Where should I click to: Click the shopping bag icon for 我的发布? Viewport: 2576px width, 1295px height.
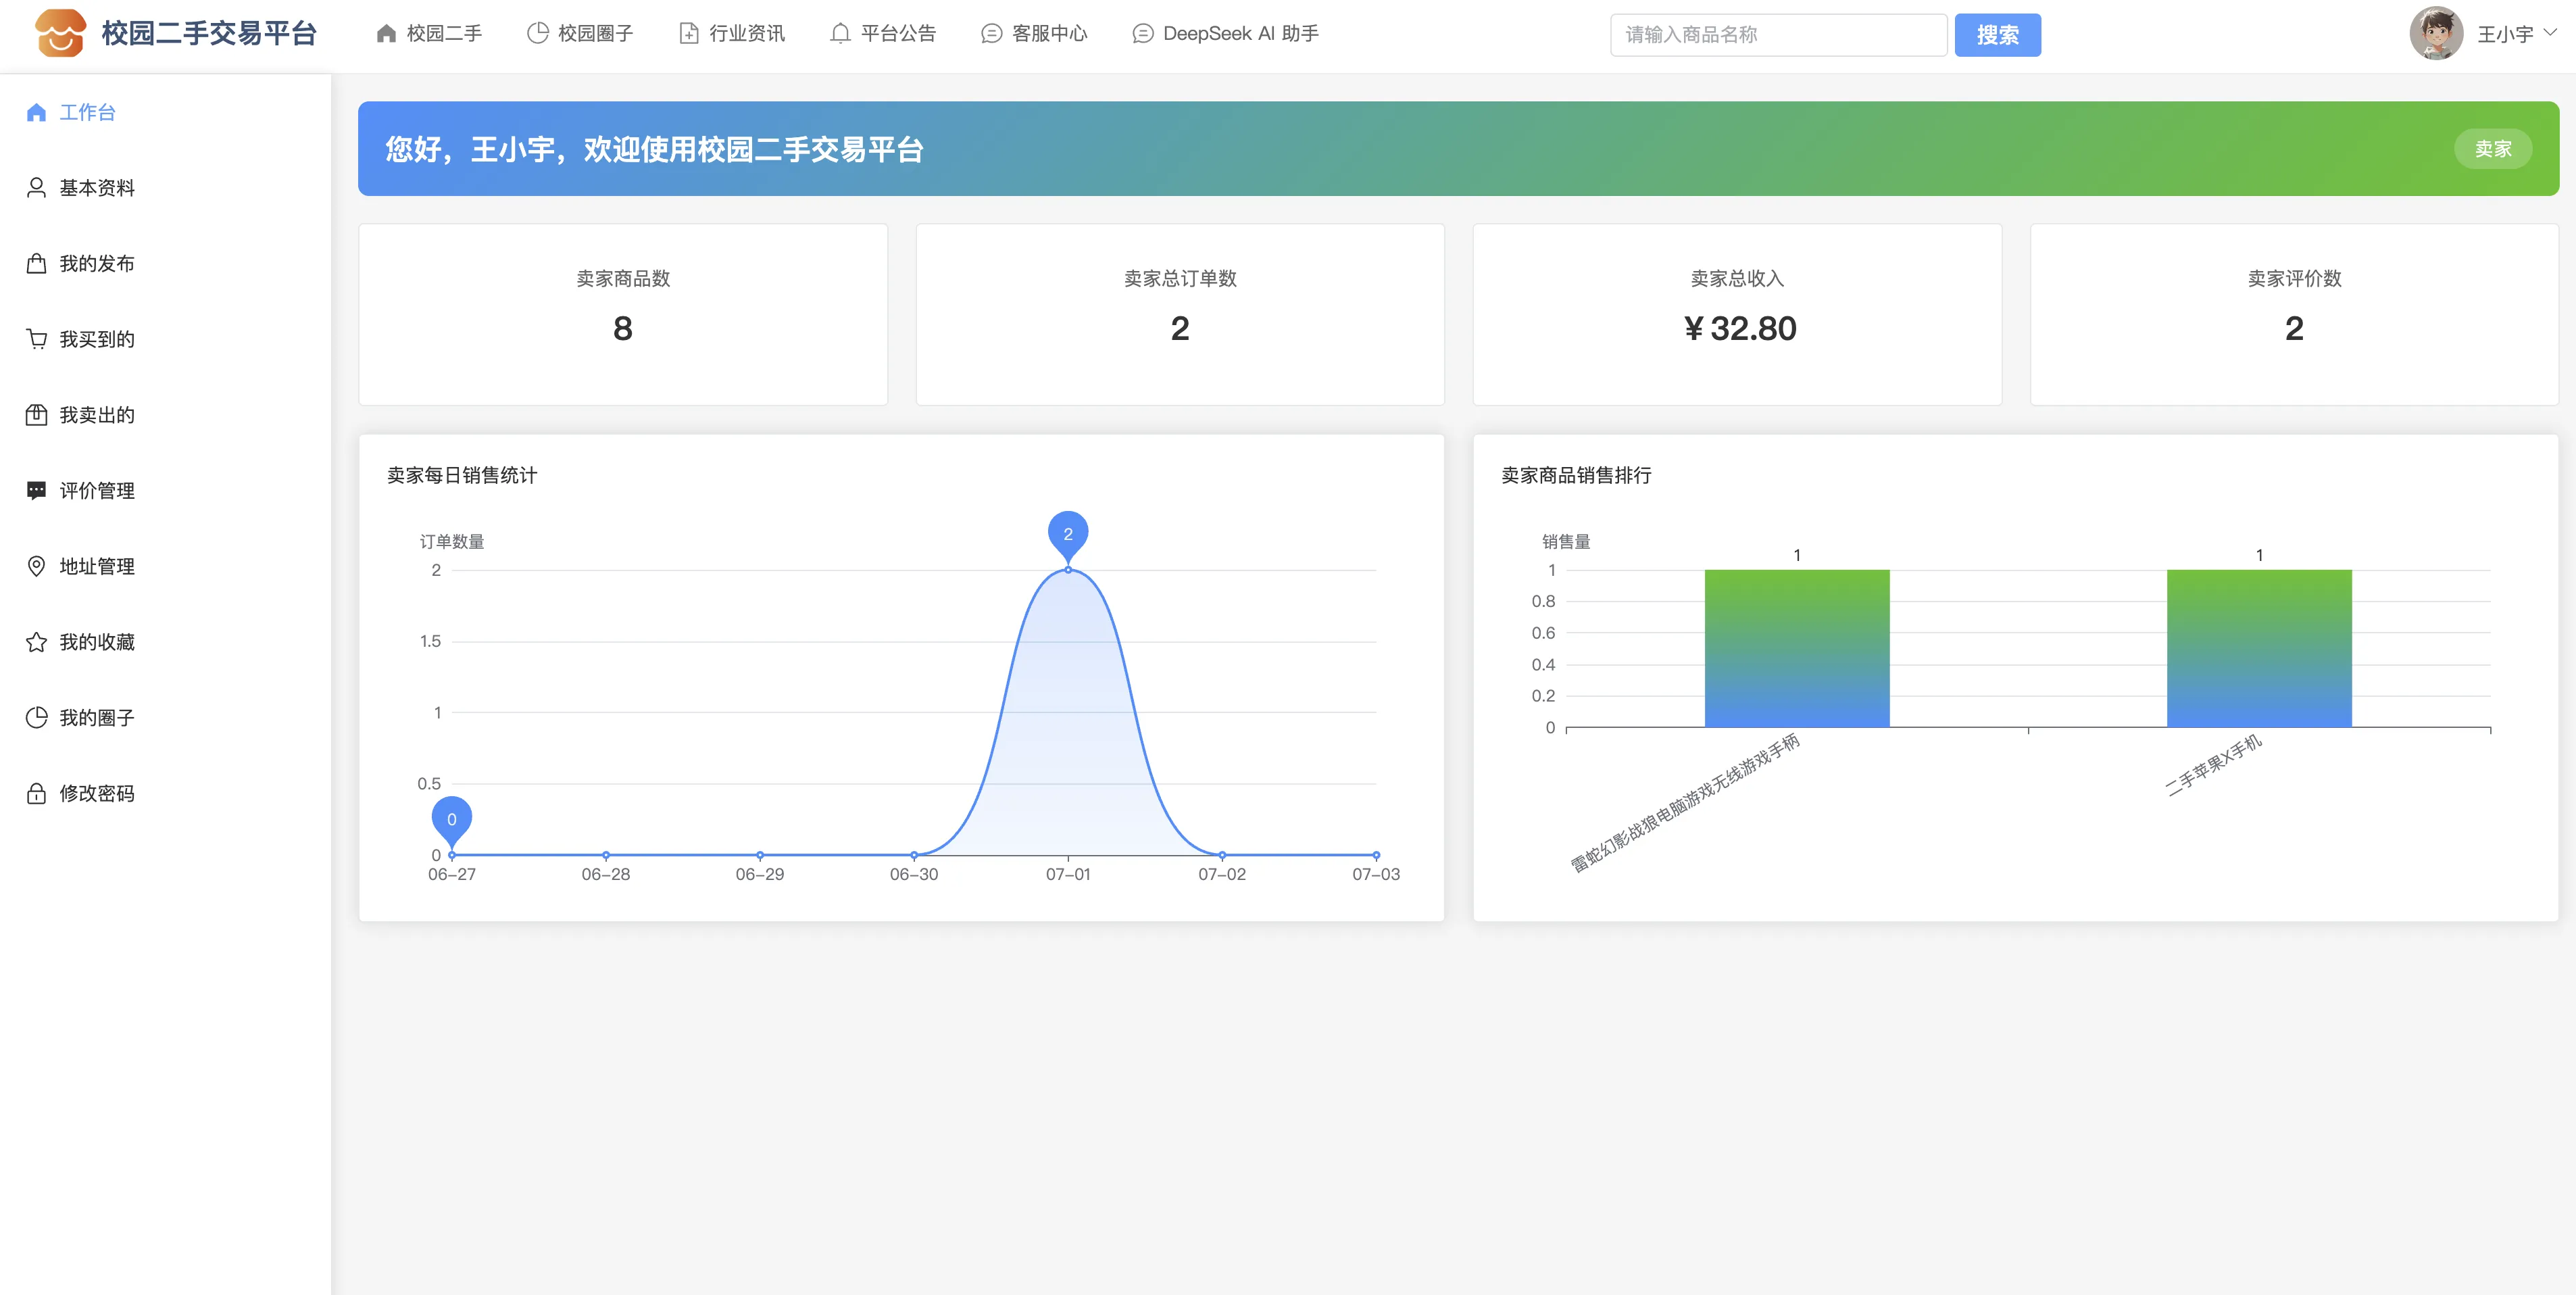[x=37, y=264]
